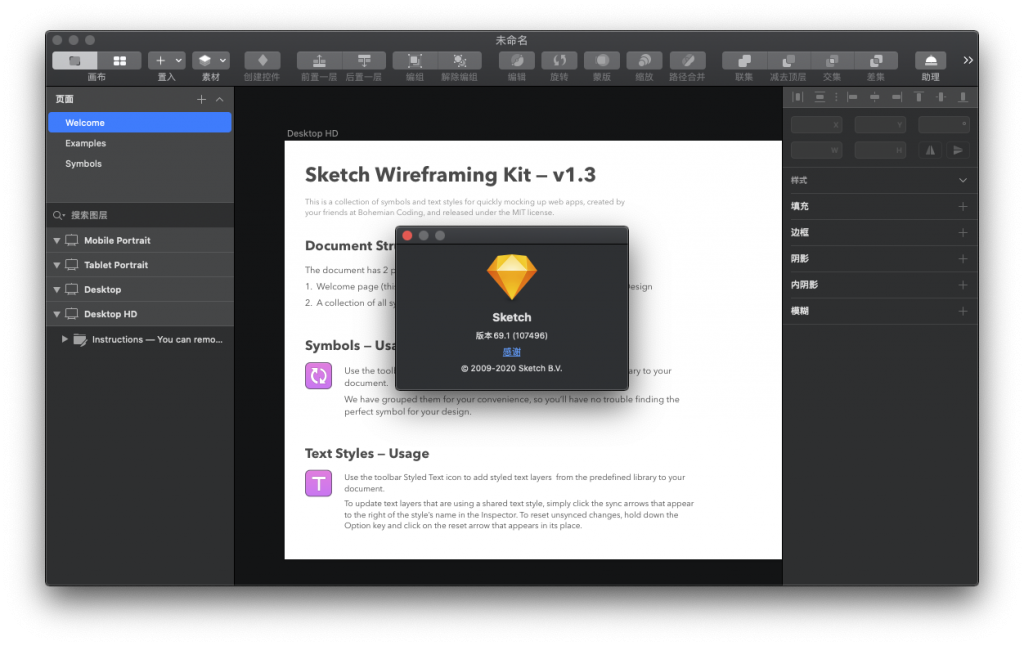Click the 旋转 rotate tool icon
The width and height of the screenshot is (1024, 646).
560,61
